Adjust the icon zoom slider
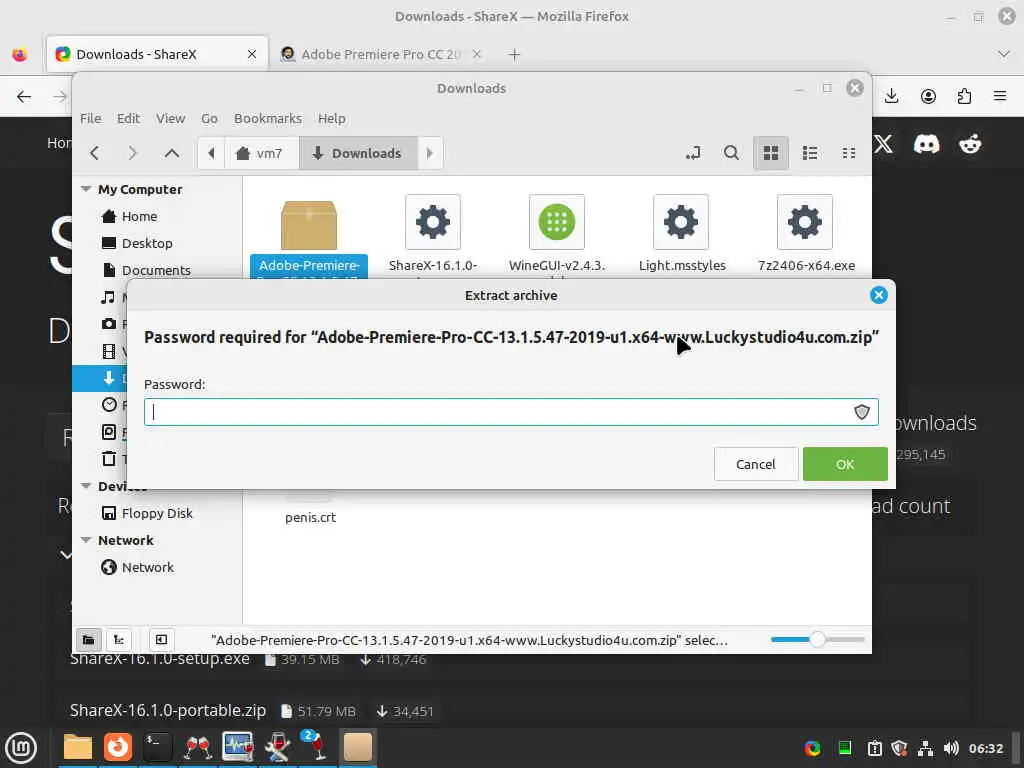This screenshot has height=768, width=1024. [x=818, y=640]
